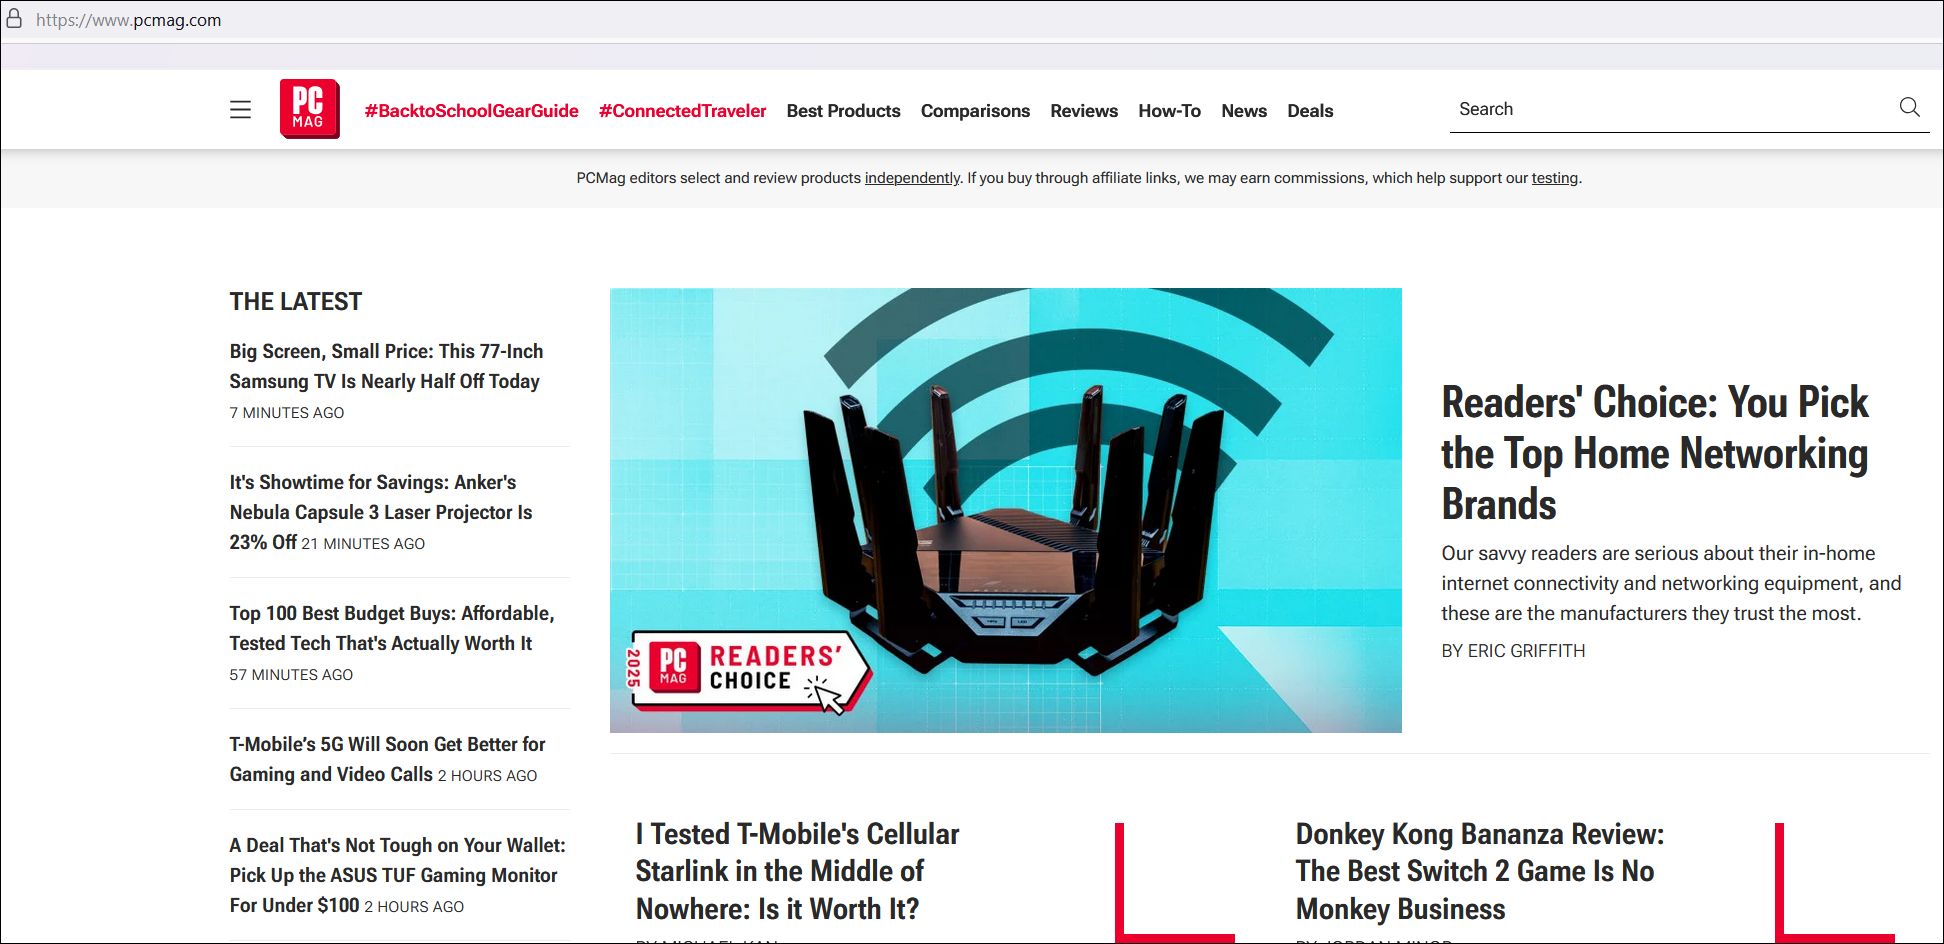This screenshot has height=944, width=1944.
Task: Open the #ConnectedTraveler nav link
Action: point(682,111)
